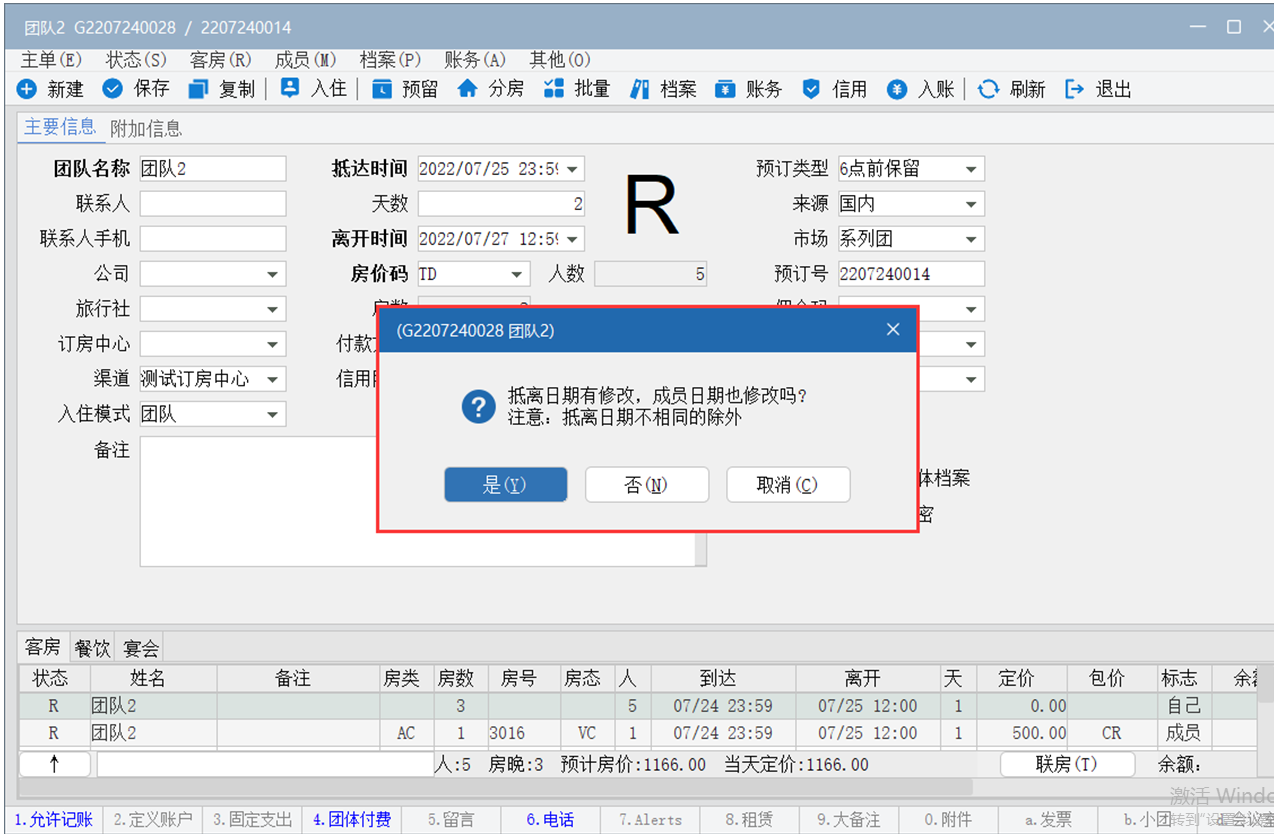Click the 刷新 (Refresh) toolbar icon

(x=988, y=89)
